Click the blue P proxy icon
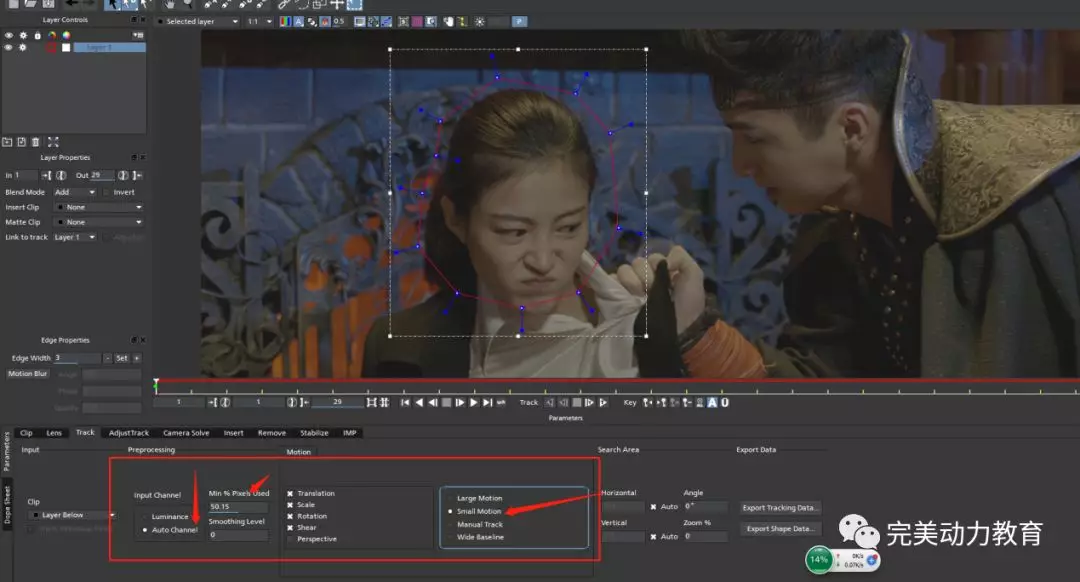The height and width of the screenshot is (582, 1080). tap(519, 21)
